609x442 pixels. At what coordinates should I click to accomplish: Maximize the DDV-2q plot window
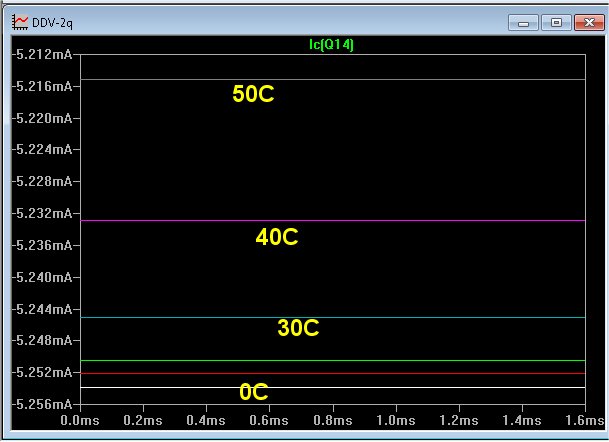point(556,23)
